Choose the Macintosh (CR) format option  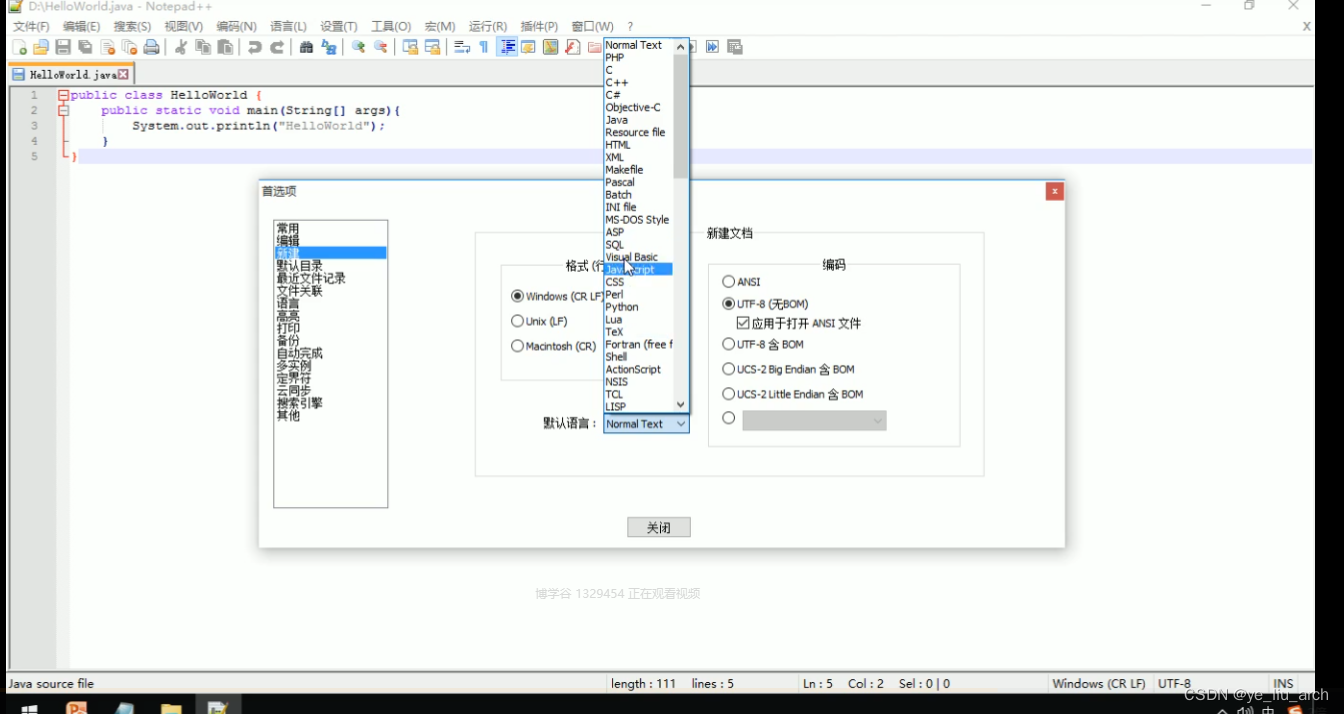(517, 346)
